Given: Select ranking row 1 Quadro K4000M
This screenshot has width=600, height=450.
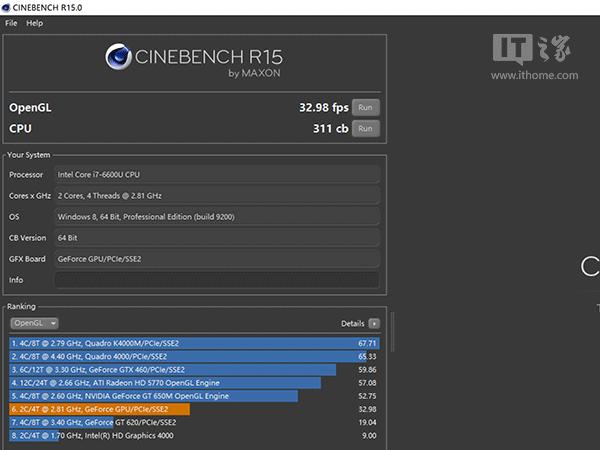Looking at the screenshot, I should 194,343.
